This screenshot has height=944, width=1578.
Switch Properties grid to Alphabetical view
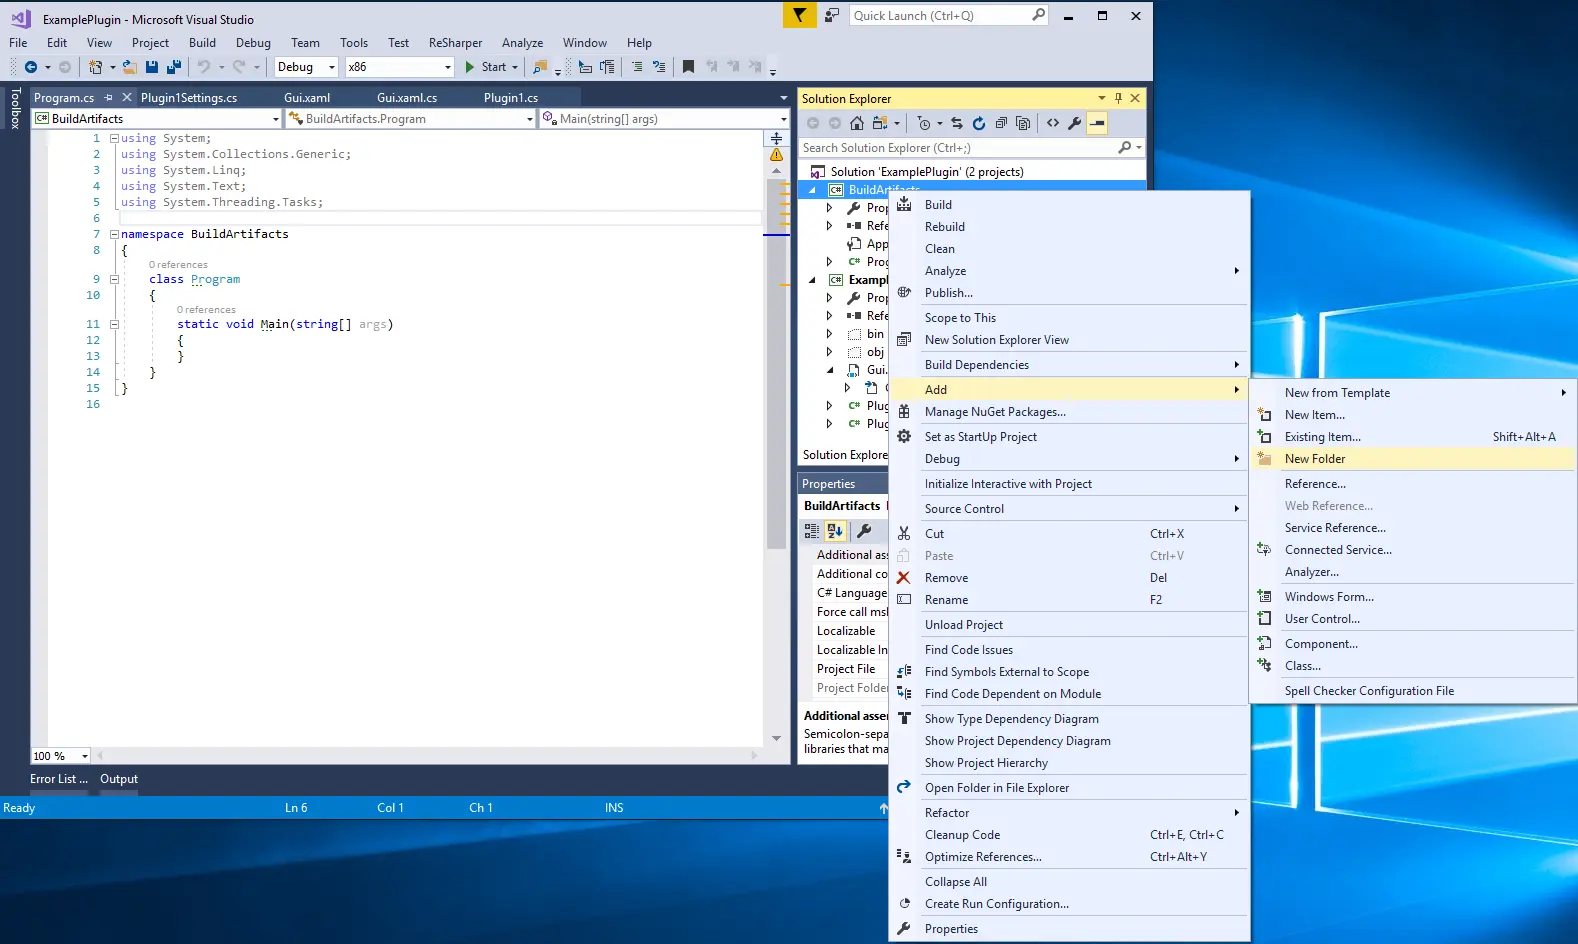835,531
